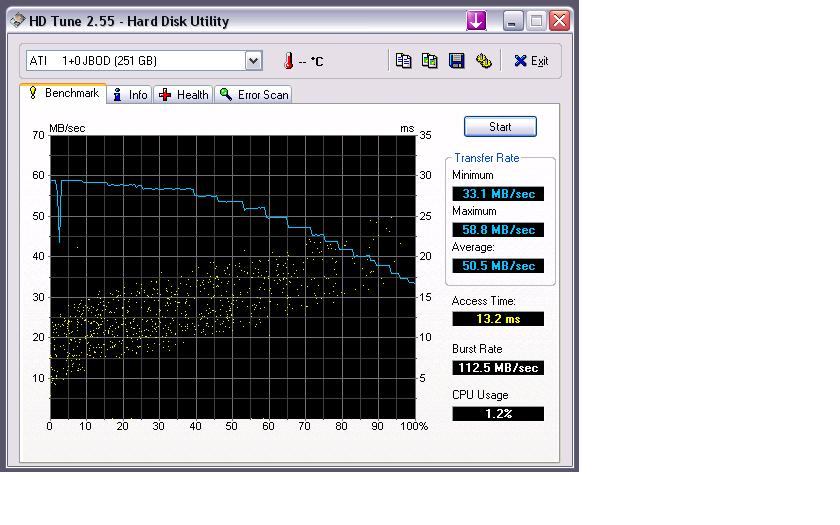Click the MB/sec axis label on graph

pyautogui.click(x=67, y=128)
